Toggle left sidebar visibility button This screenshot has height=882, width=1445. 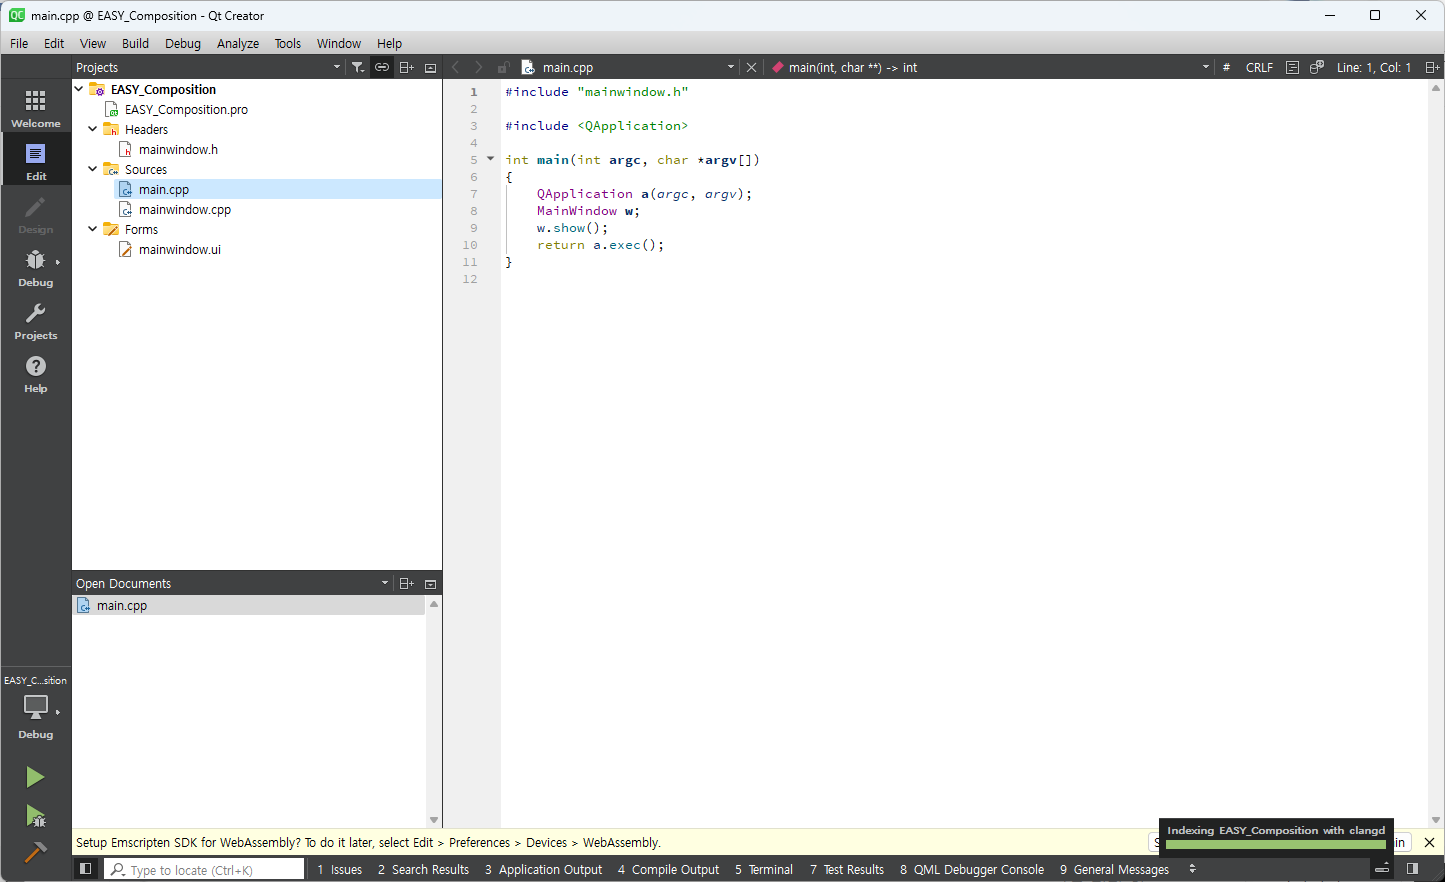[x=86, y=869]
